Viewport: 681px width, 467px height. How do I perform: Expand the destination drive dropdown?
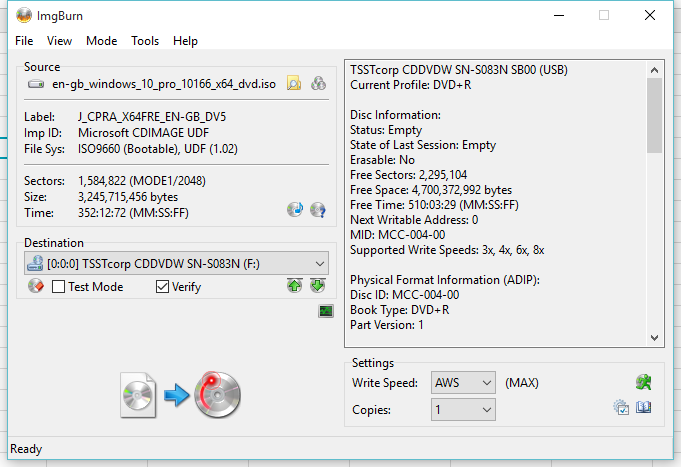pos(320,264)
